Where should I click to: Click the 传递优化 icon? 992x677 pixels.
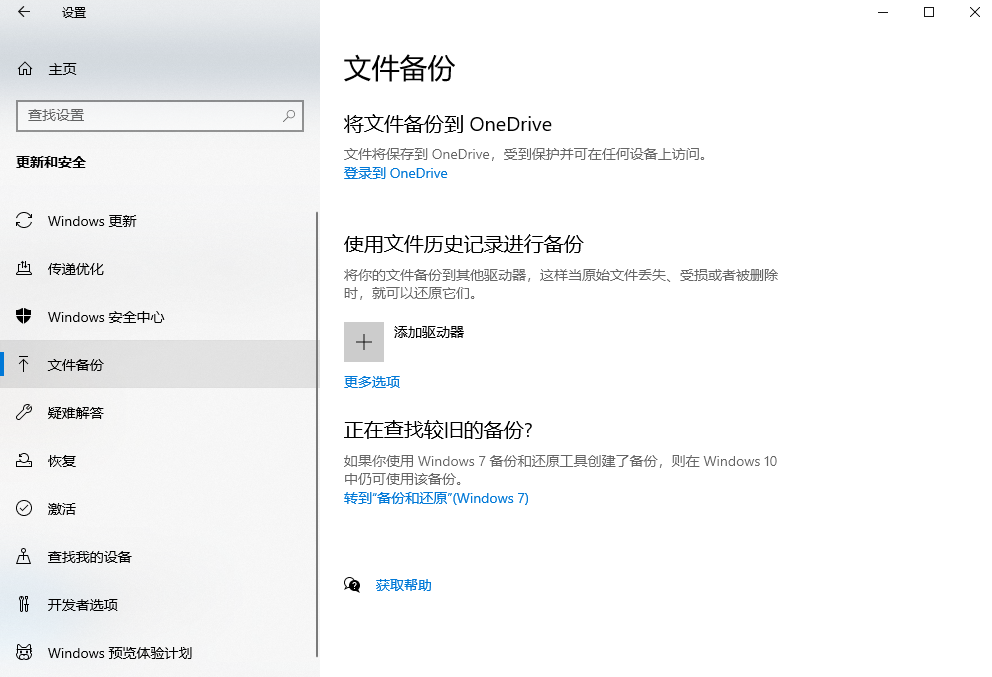pos(24,268)
